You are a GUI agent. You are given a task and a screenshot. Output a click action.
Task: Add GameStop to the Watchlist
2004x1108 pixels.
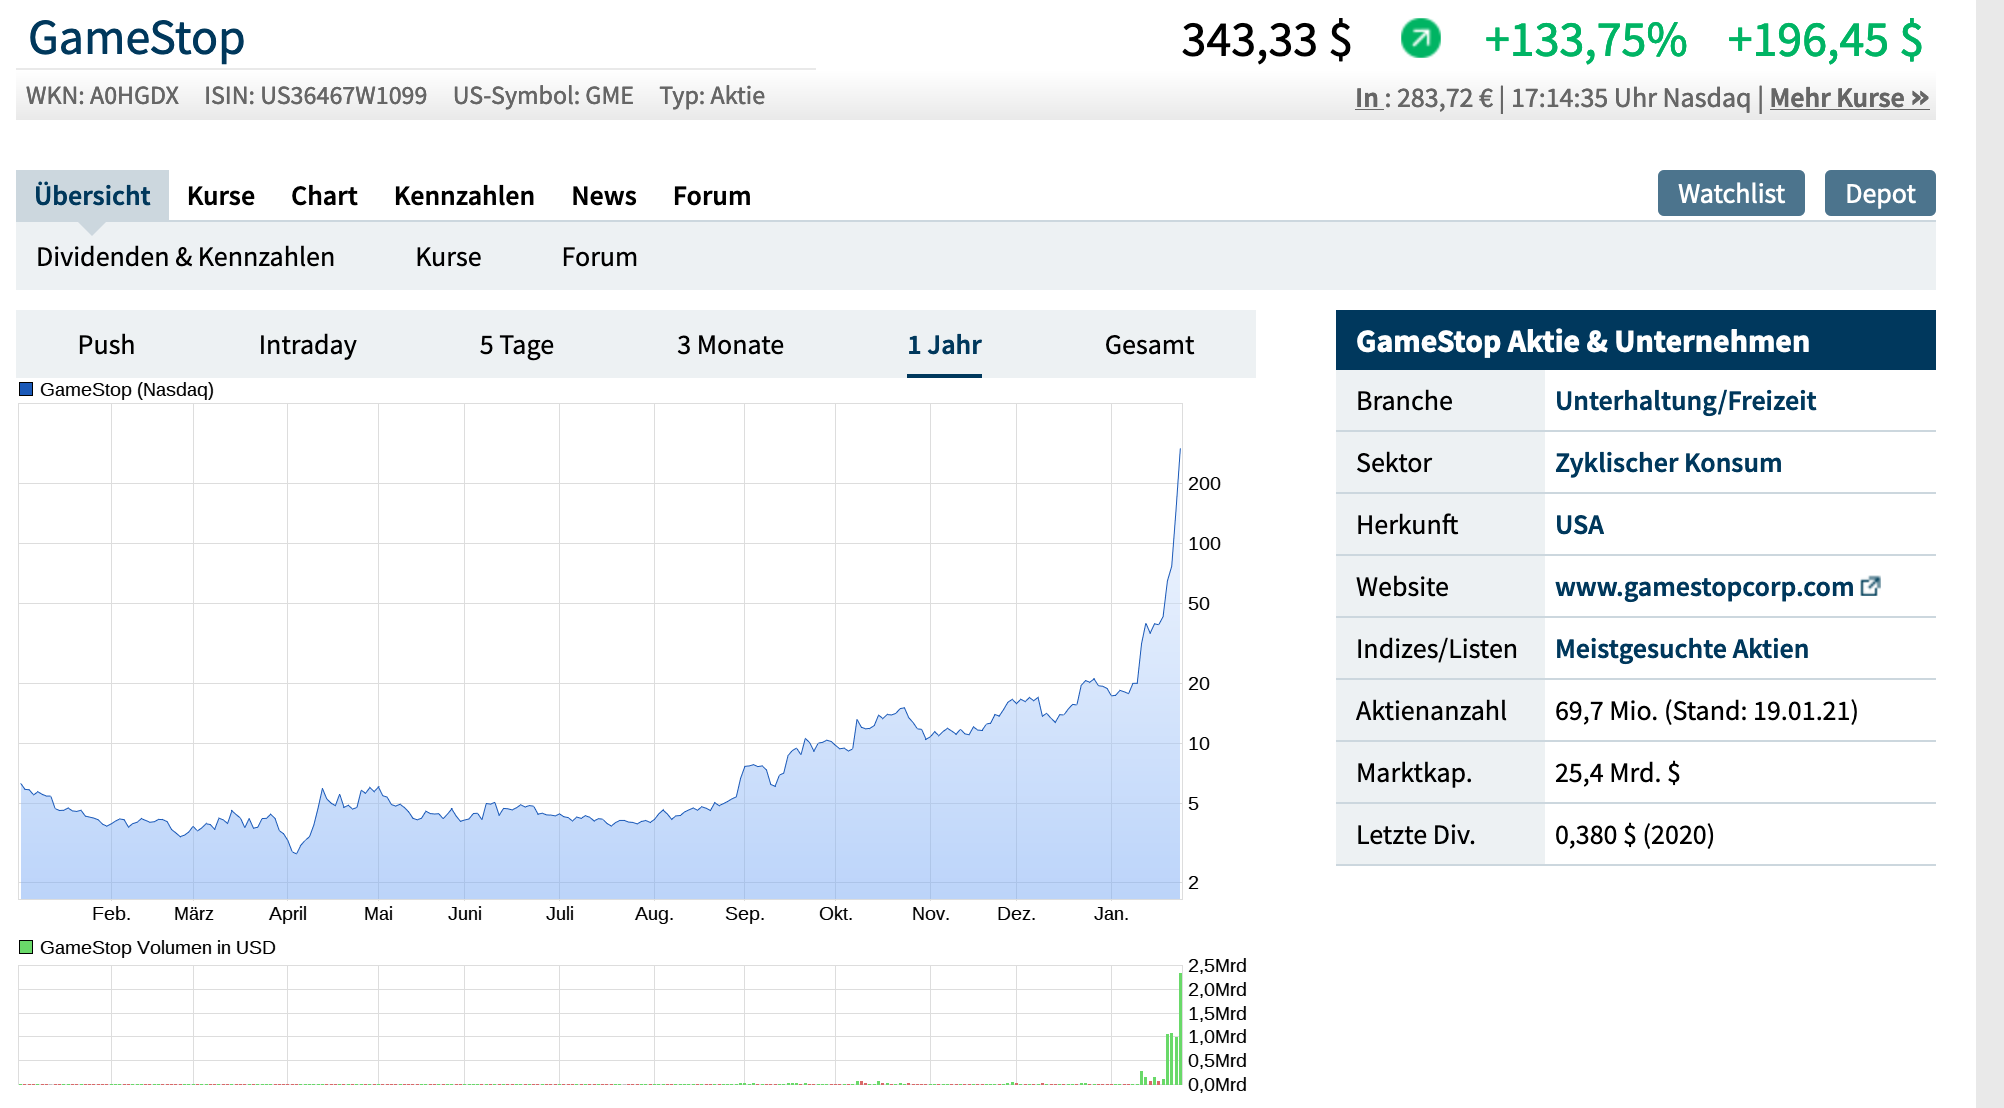1731,193
